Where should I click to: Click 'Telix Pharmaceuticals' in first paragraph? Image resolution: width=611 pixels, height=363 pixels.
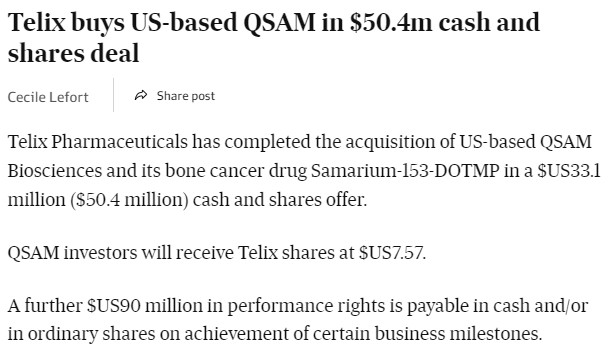point(97,142)
